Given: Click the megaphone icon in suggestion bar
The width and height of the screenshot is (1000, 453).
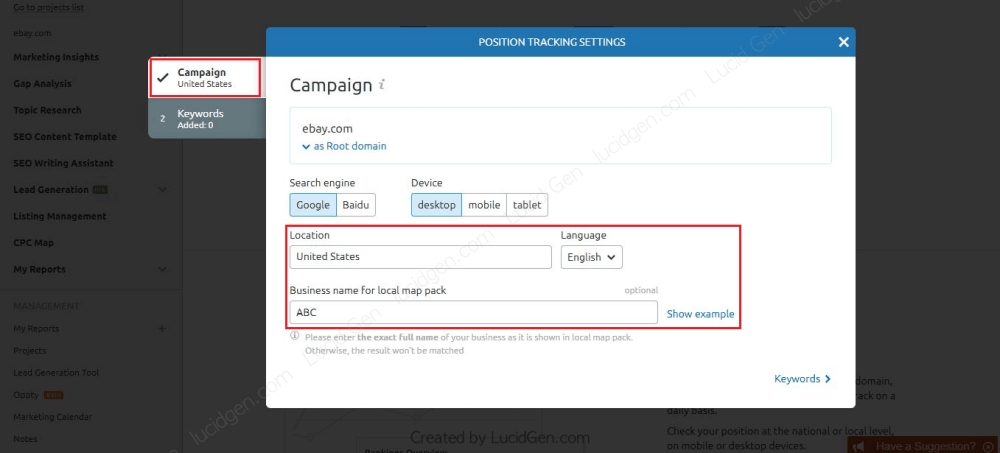Looking at the screenshot, I should pyautogui.click(x=859, y=446).
